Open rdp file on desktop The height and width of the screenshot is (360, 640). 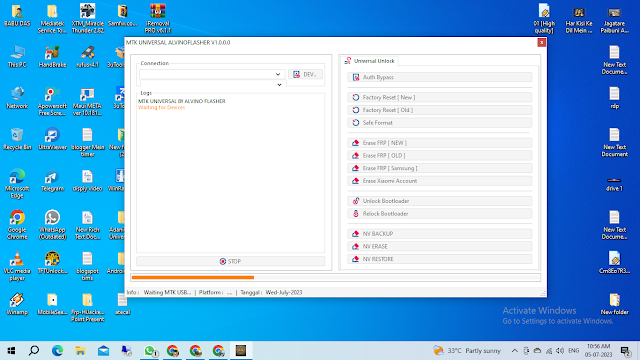614,98
